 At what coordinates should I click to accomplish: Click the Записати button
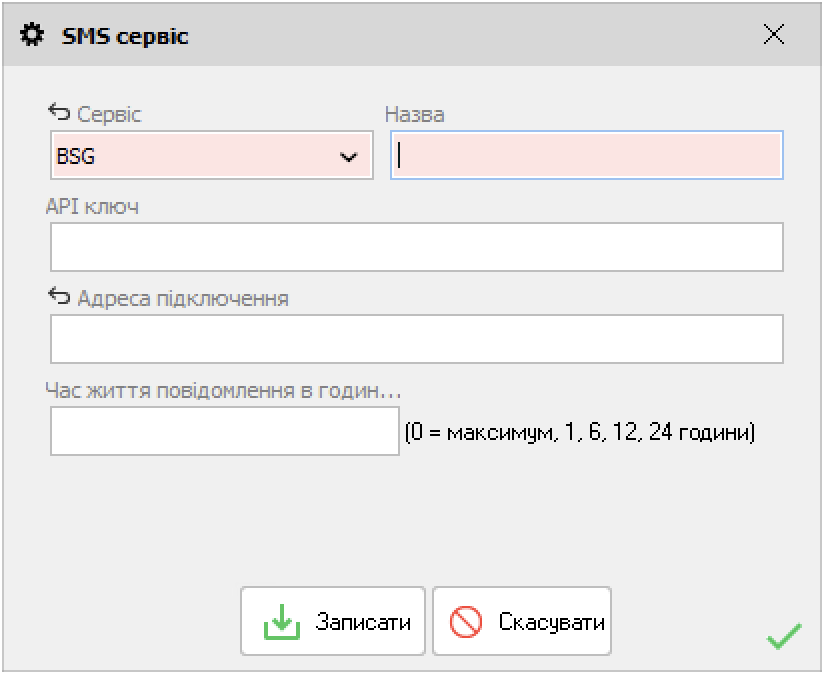[x=333, y=621]
